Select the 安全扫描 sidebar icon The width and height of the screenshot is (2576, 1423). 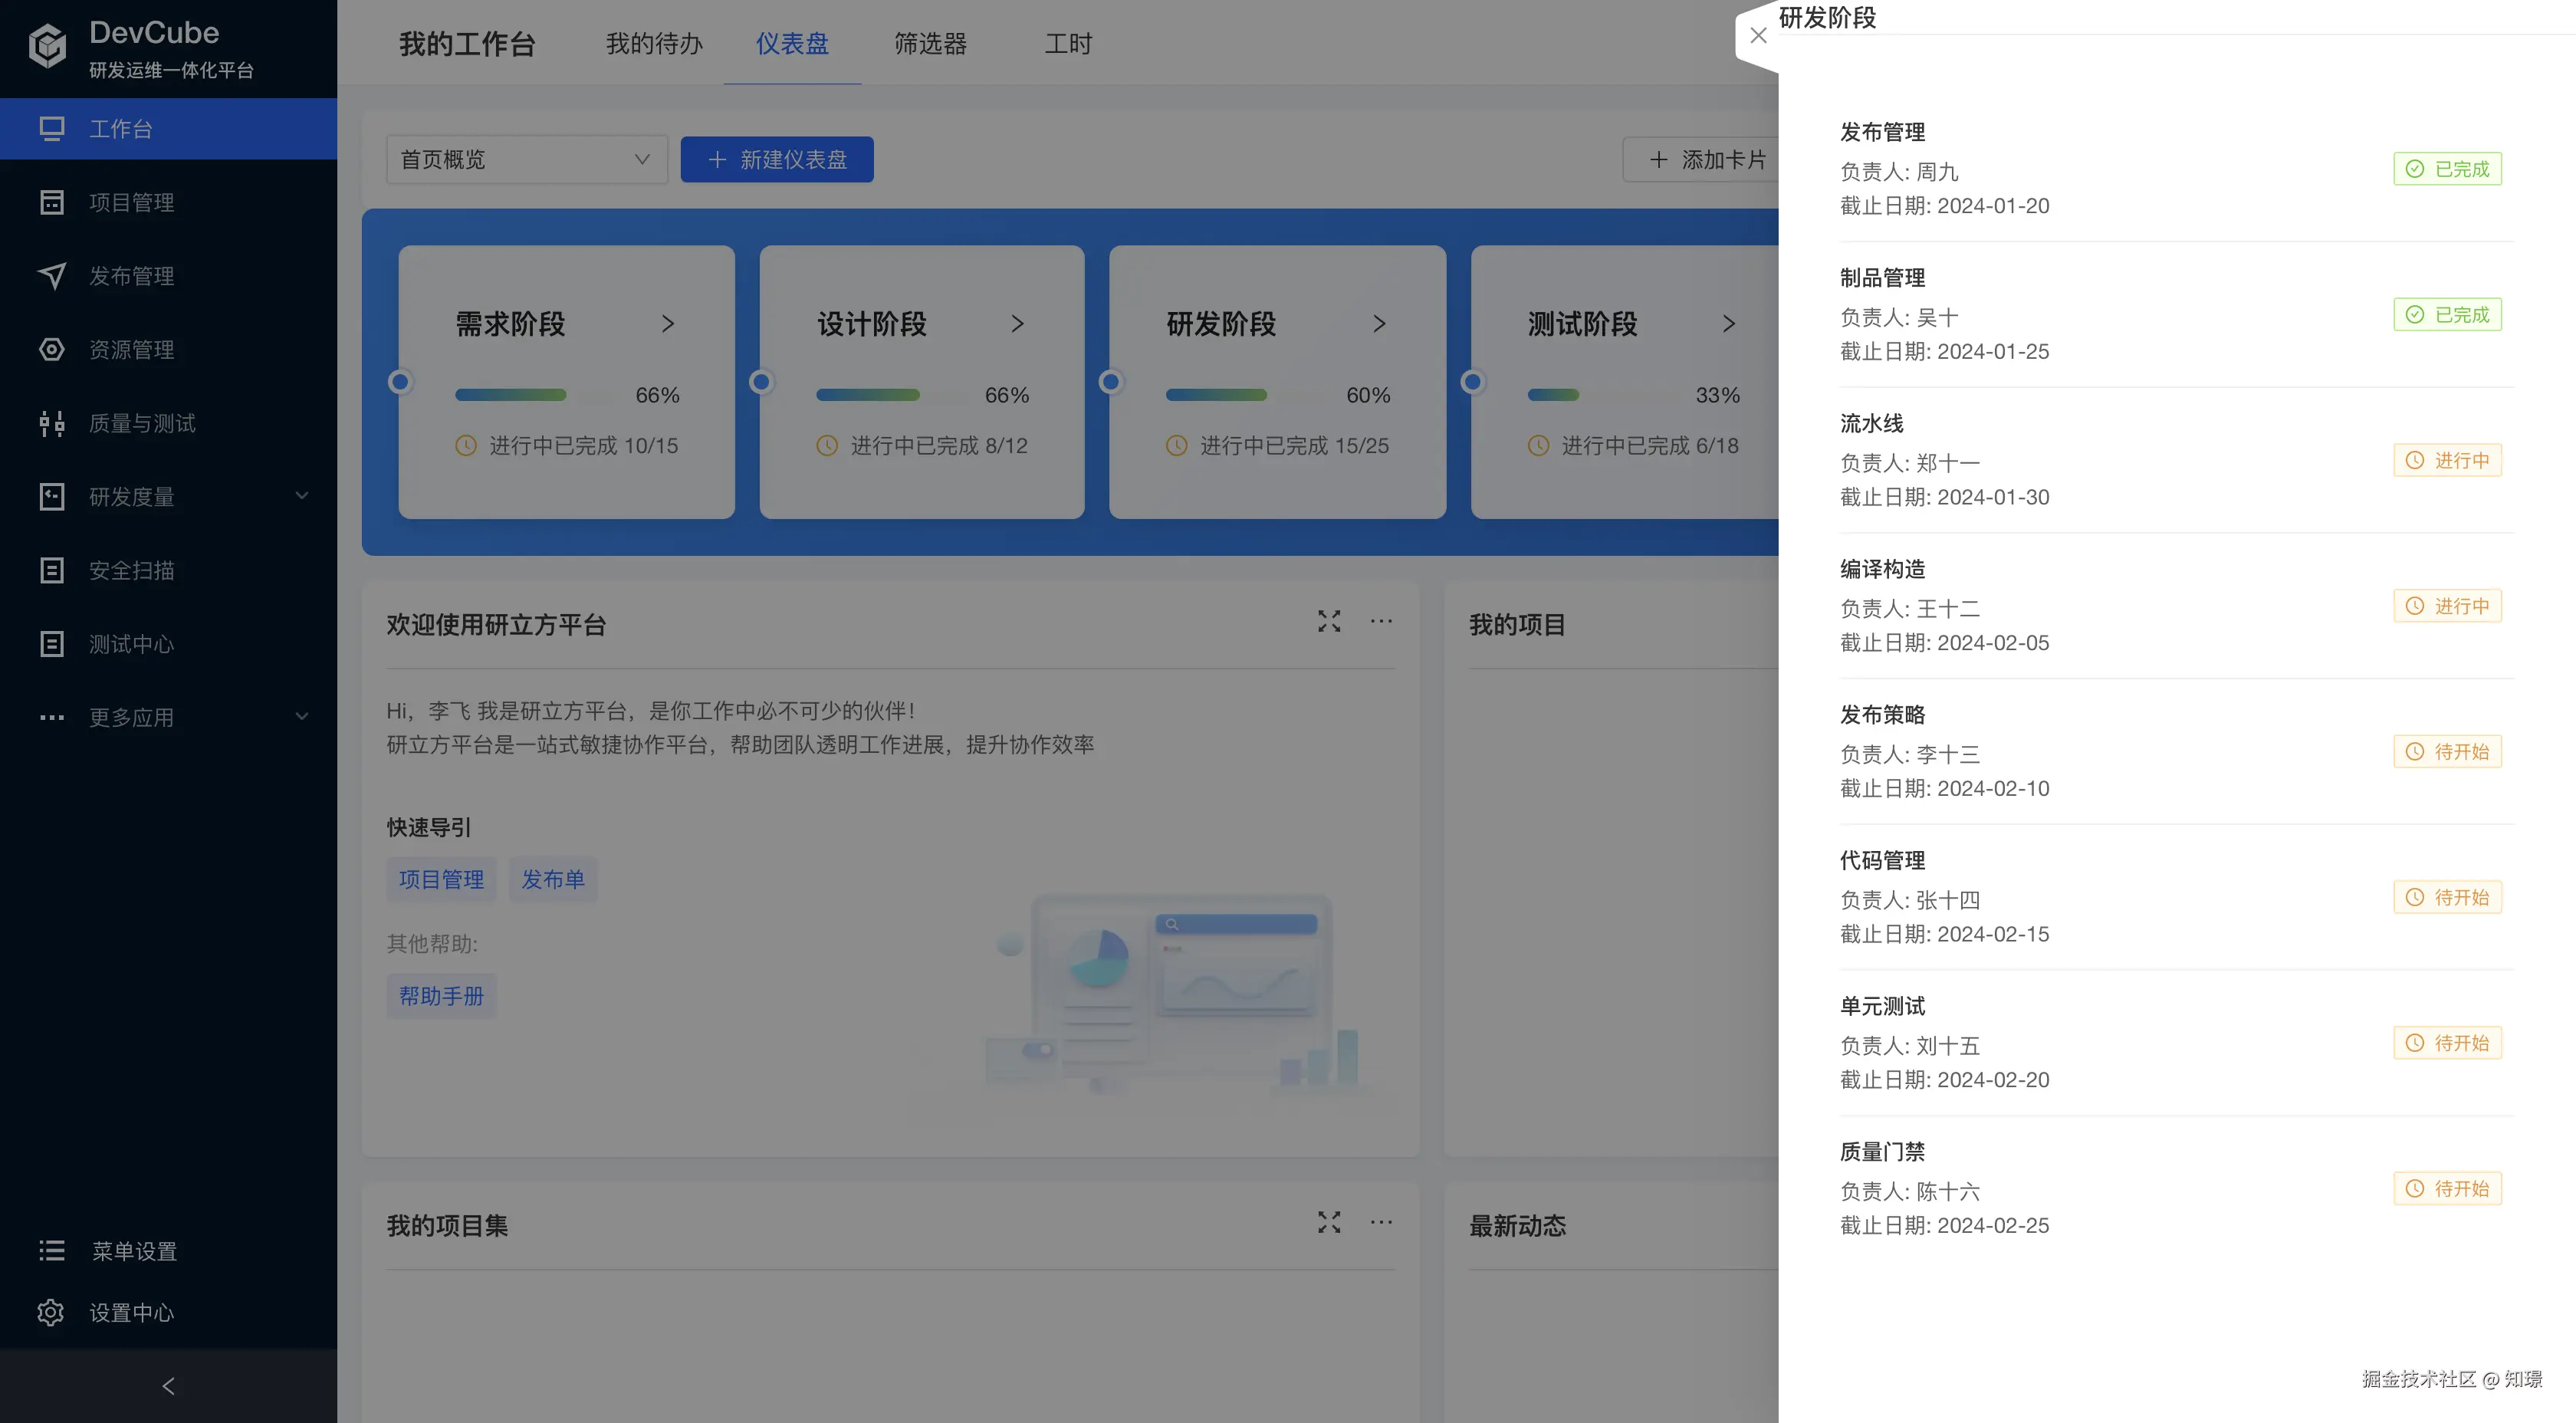[x=52, y=570]
